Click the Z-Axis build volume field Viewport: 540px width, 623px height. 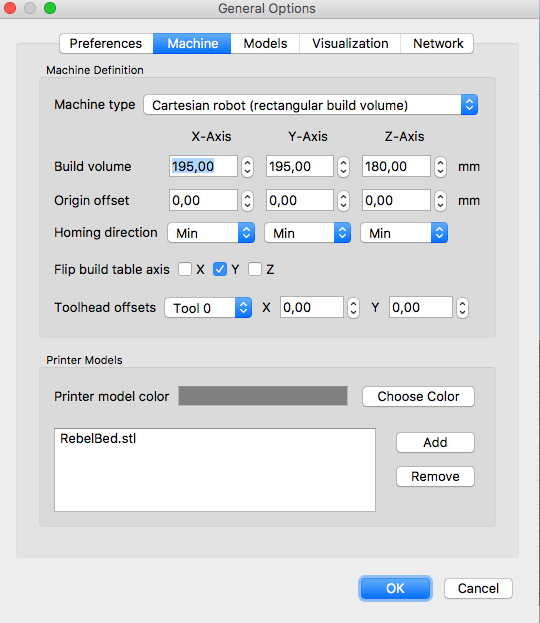pyautogui.click(x=396, y=166)
